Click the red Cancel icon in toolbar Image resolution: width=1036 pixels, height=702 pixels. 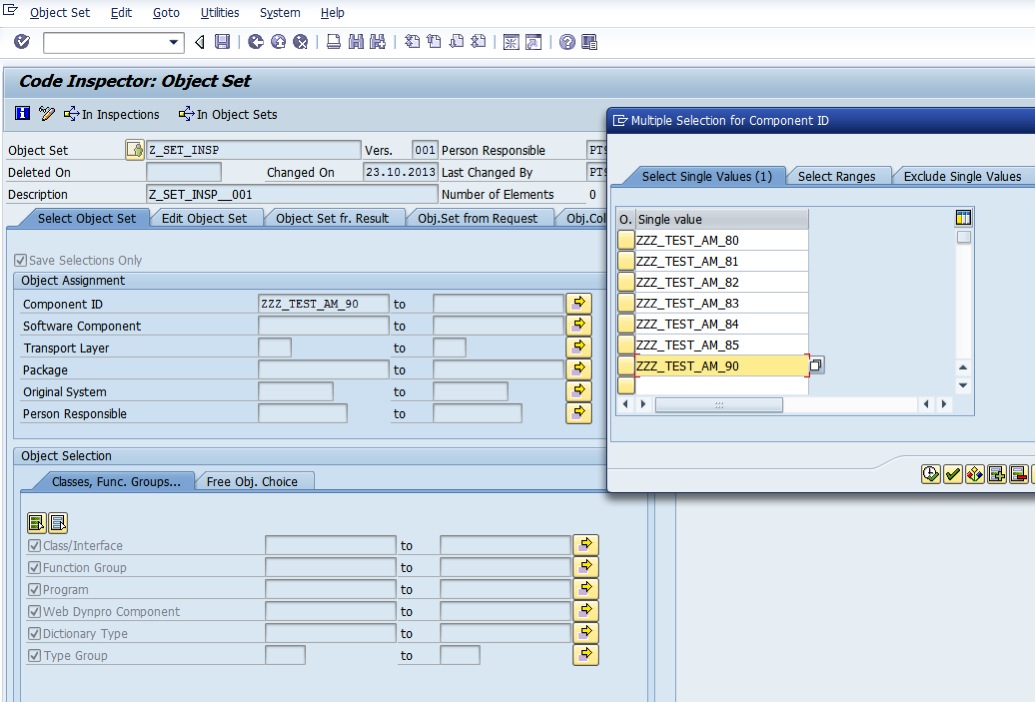[x=301, y=42]
